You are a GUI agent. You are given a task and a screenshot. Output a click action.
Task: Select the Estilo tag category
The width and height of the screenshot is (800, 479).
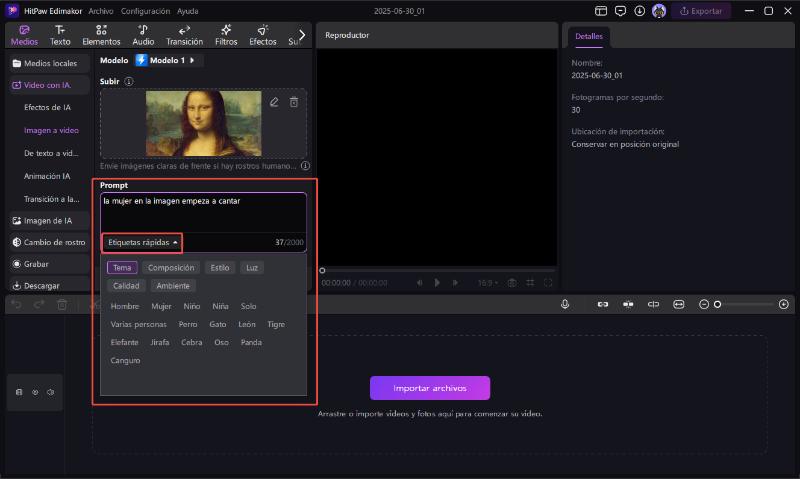click(220, 267)
